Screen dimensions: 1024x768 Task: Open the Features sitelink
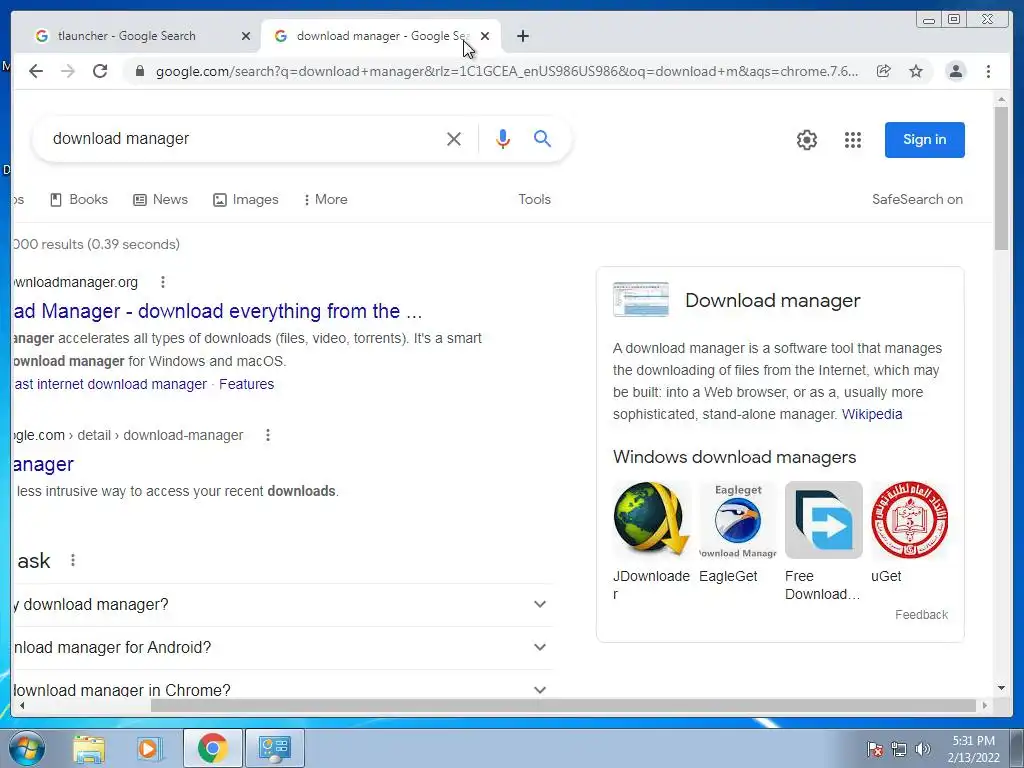[246, 384]
